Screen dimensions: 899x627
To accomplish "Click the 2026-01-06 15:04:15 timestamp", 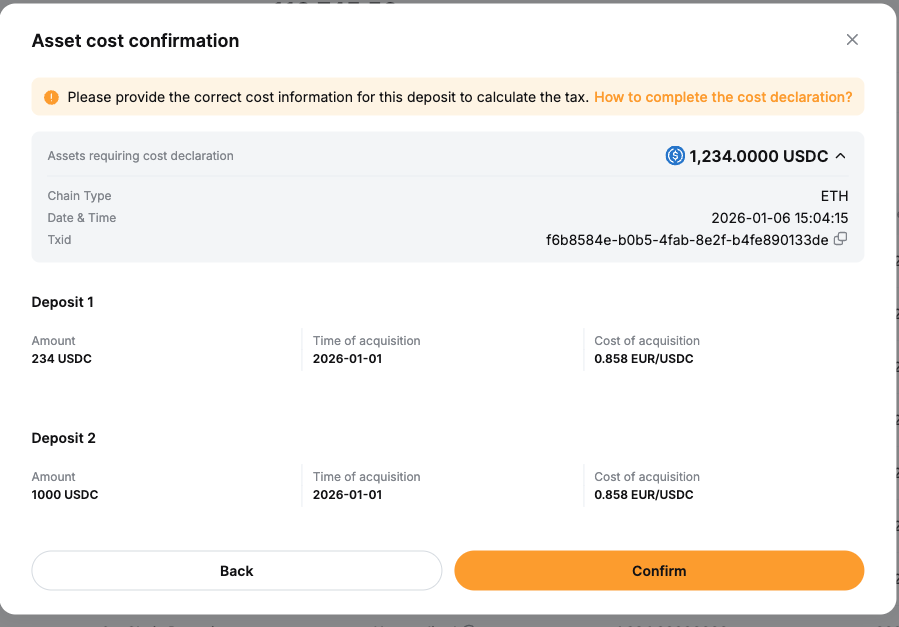I will (779, 218).
